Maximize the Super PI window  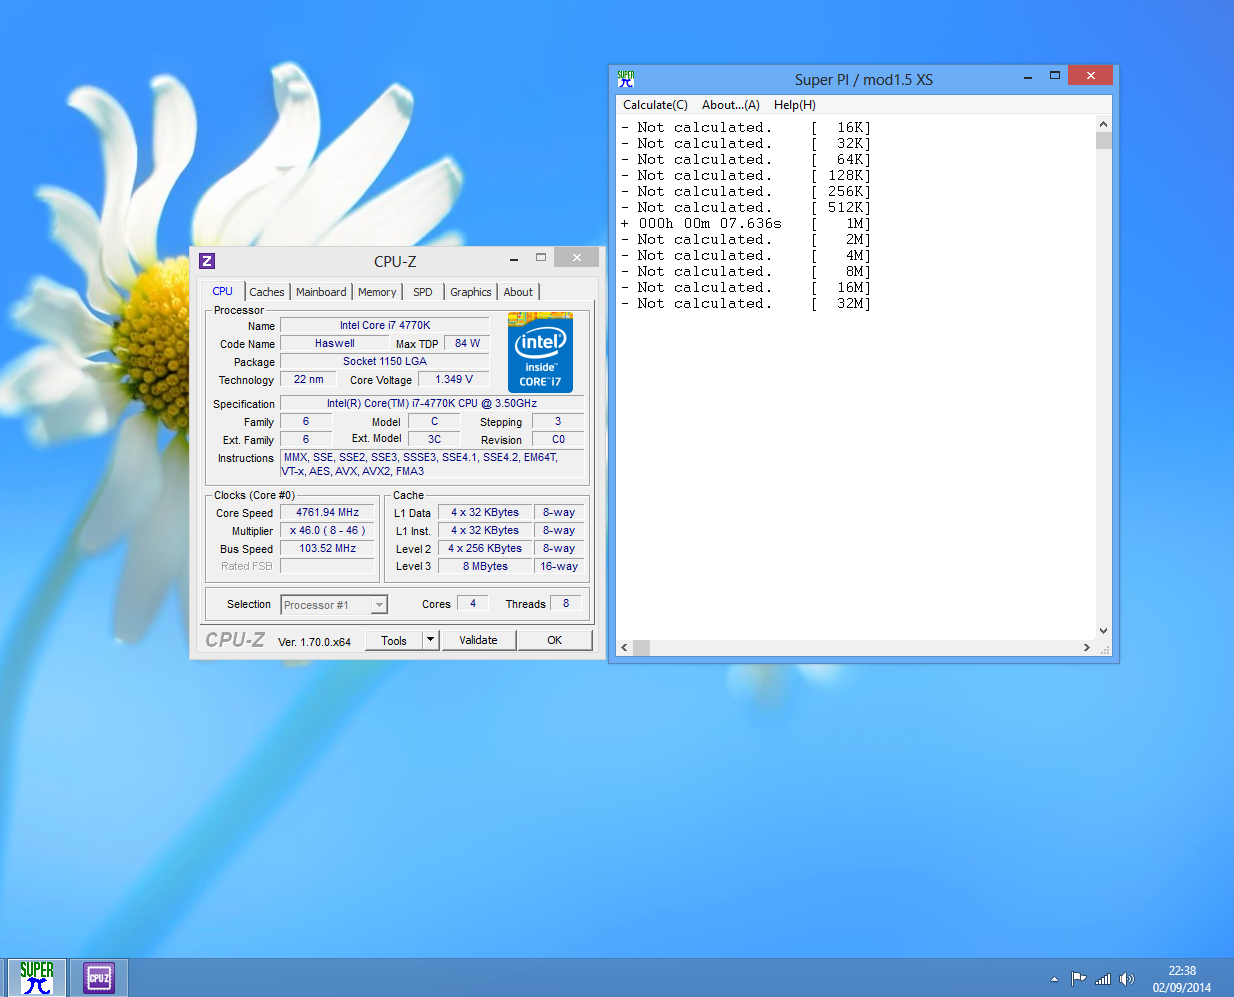coord(1054,76)
